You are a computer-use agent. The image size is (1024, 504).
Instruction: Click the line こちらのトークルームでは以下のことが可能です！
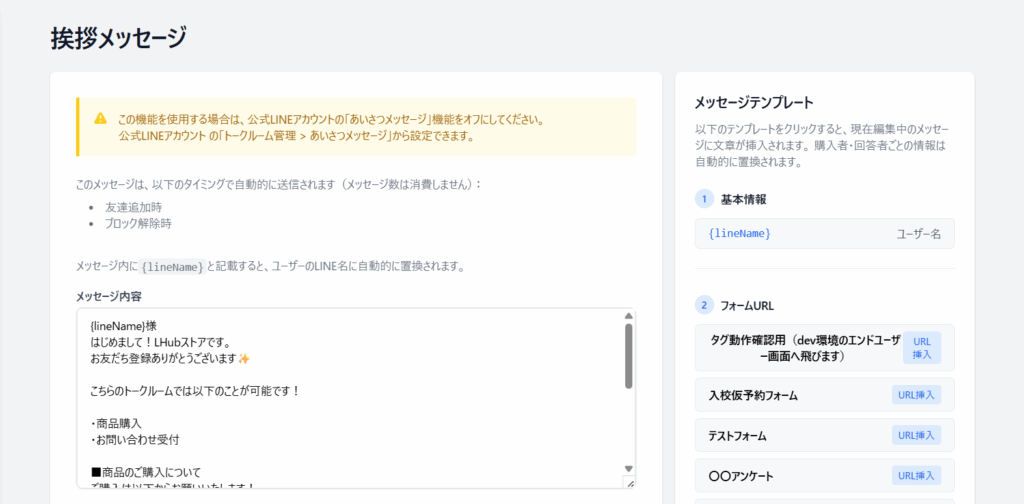[x=195, y=391]
